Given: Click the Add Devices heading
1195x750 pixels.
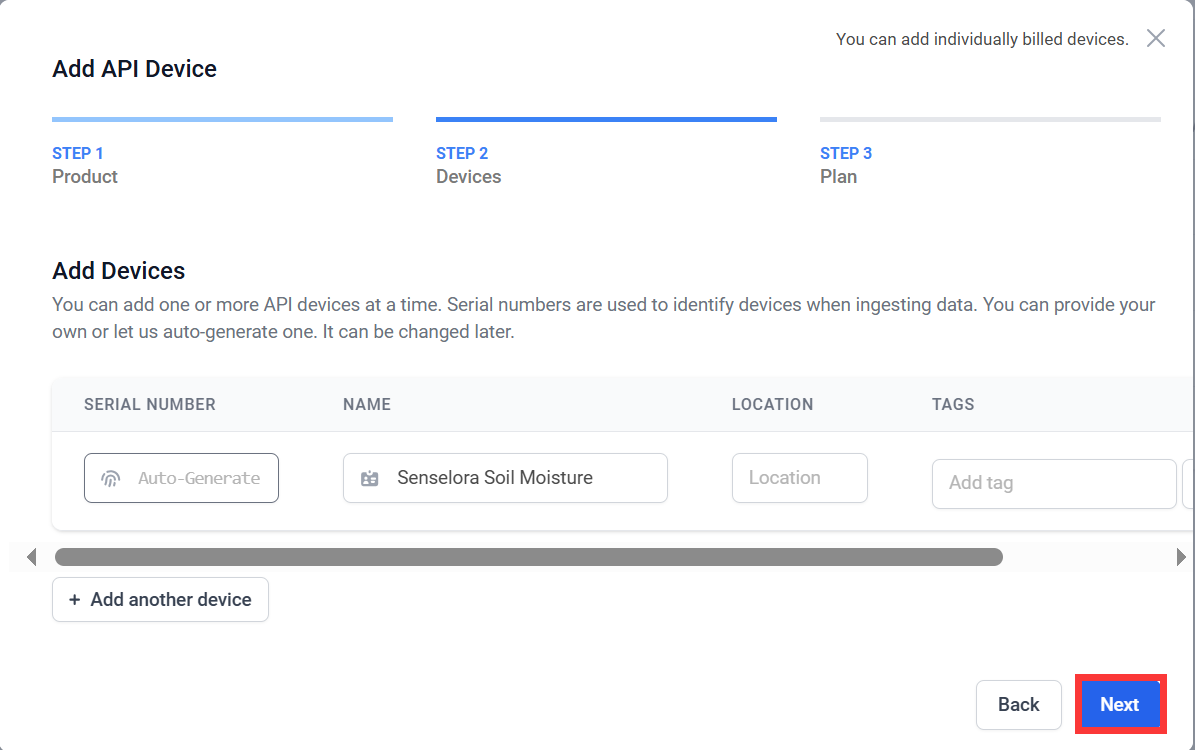Looking at the screenshot, I should pyautogui.click(x=119, y=271).
